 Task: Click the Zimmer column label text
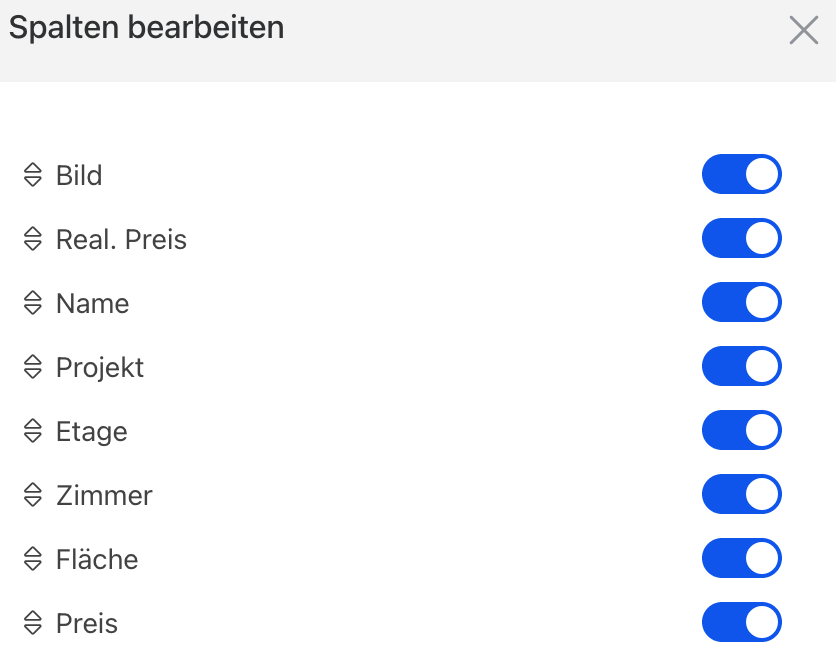[104, 495]
